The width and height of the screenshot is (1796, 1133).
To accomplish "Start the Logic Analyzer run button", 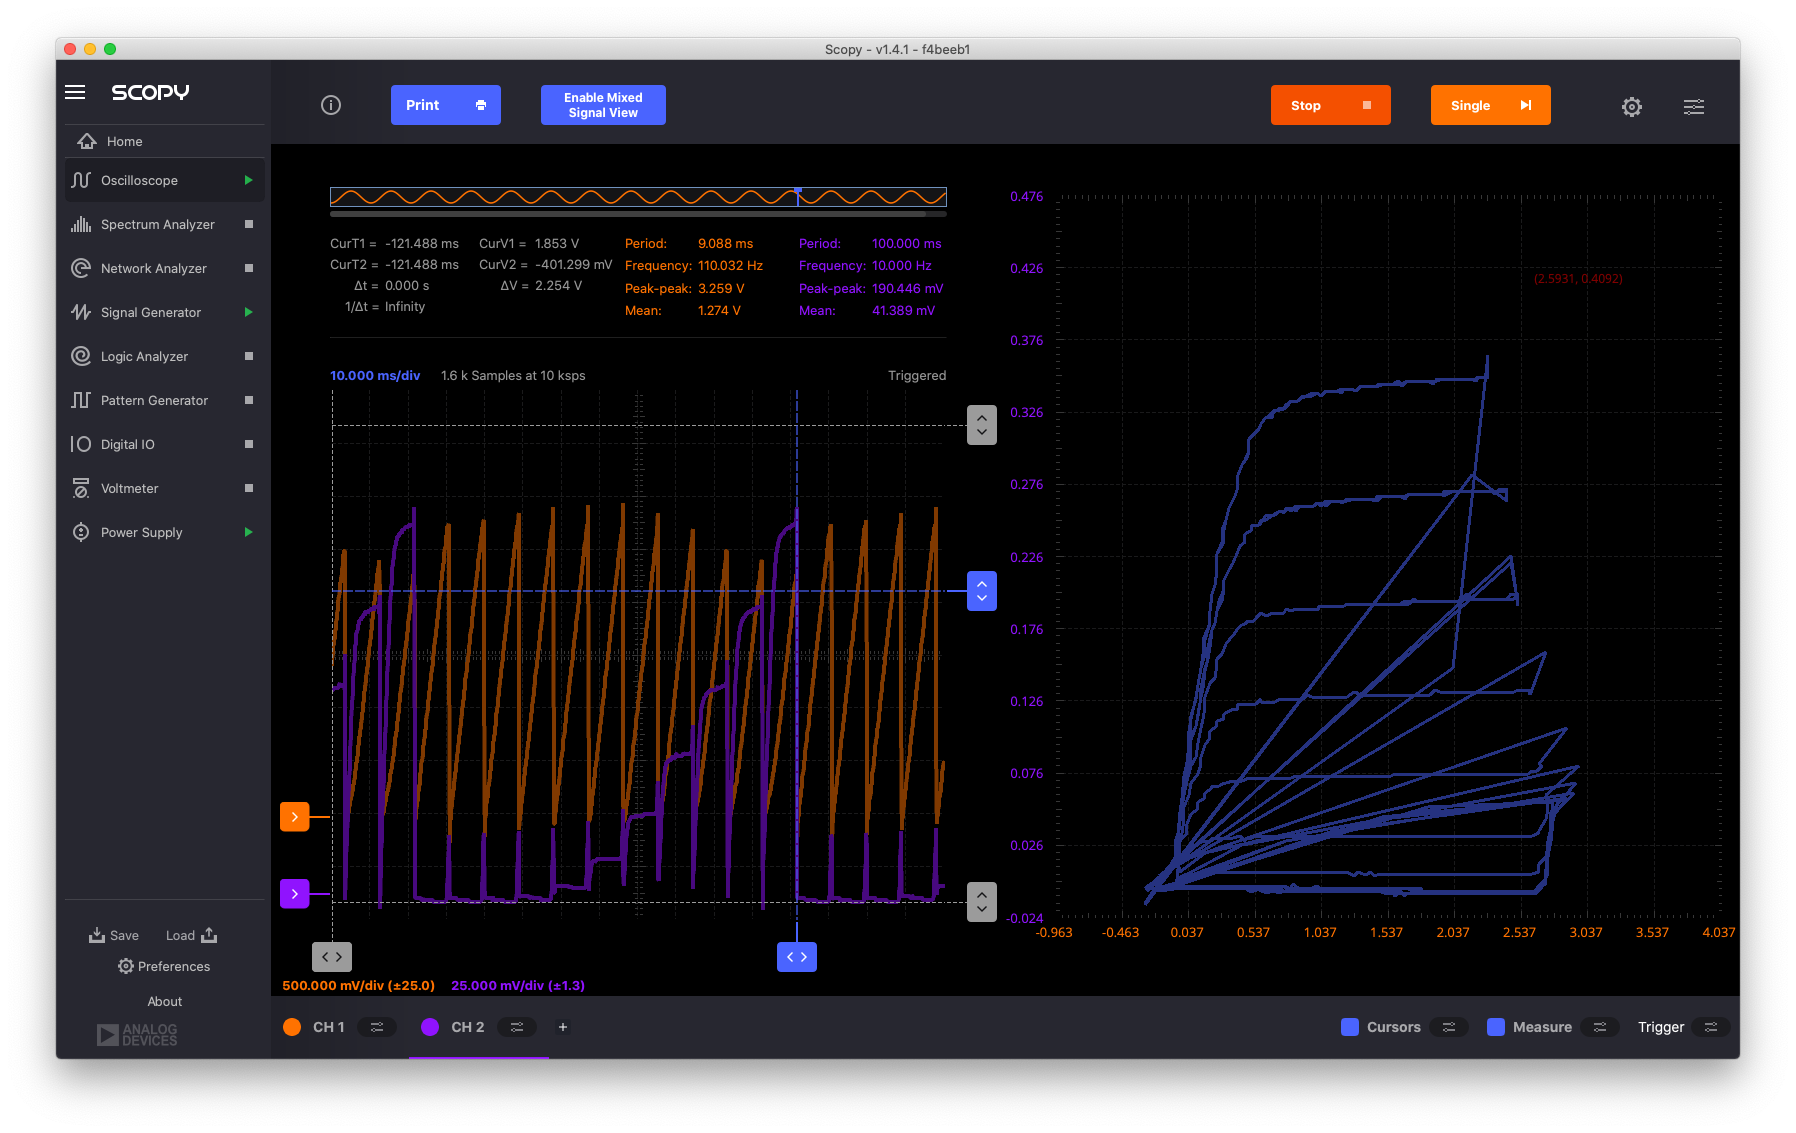I will click(249, 356).
